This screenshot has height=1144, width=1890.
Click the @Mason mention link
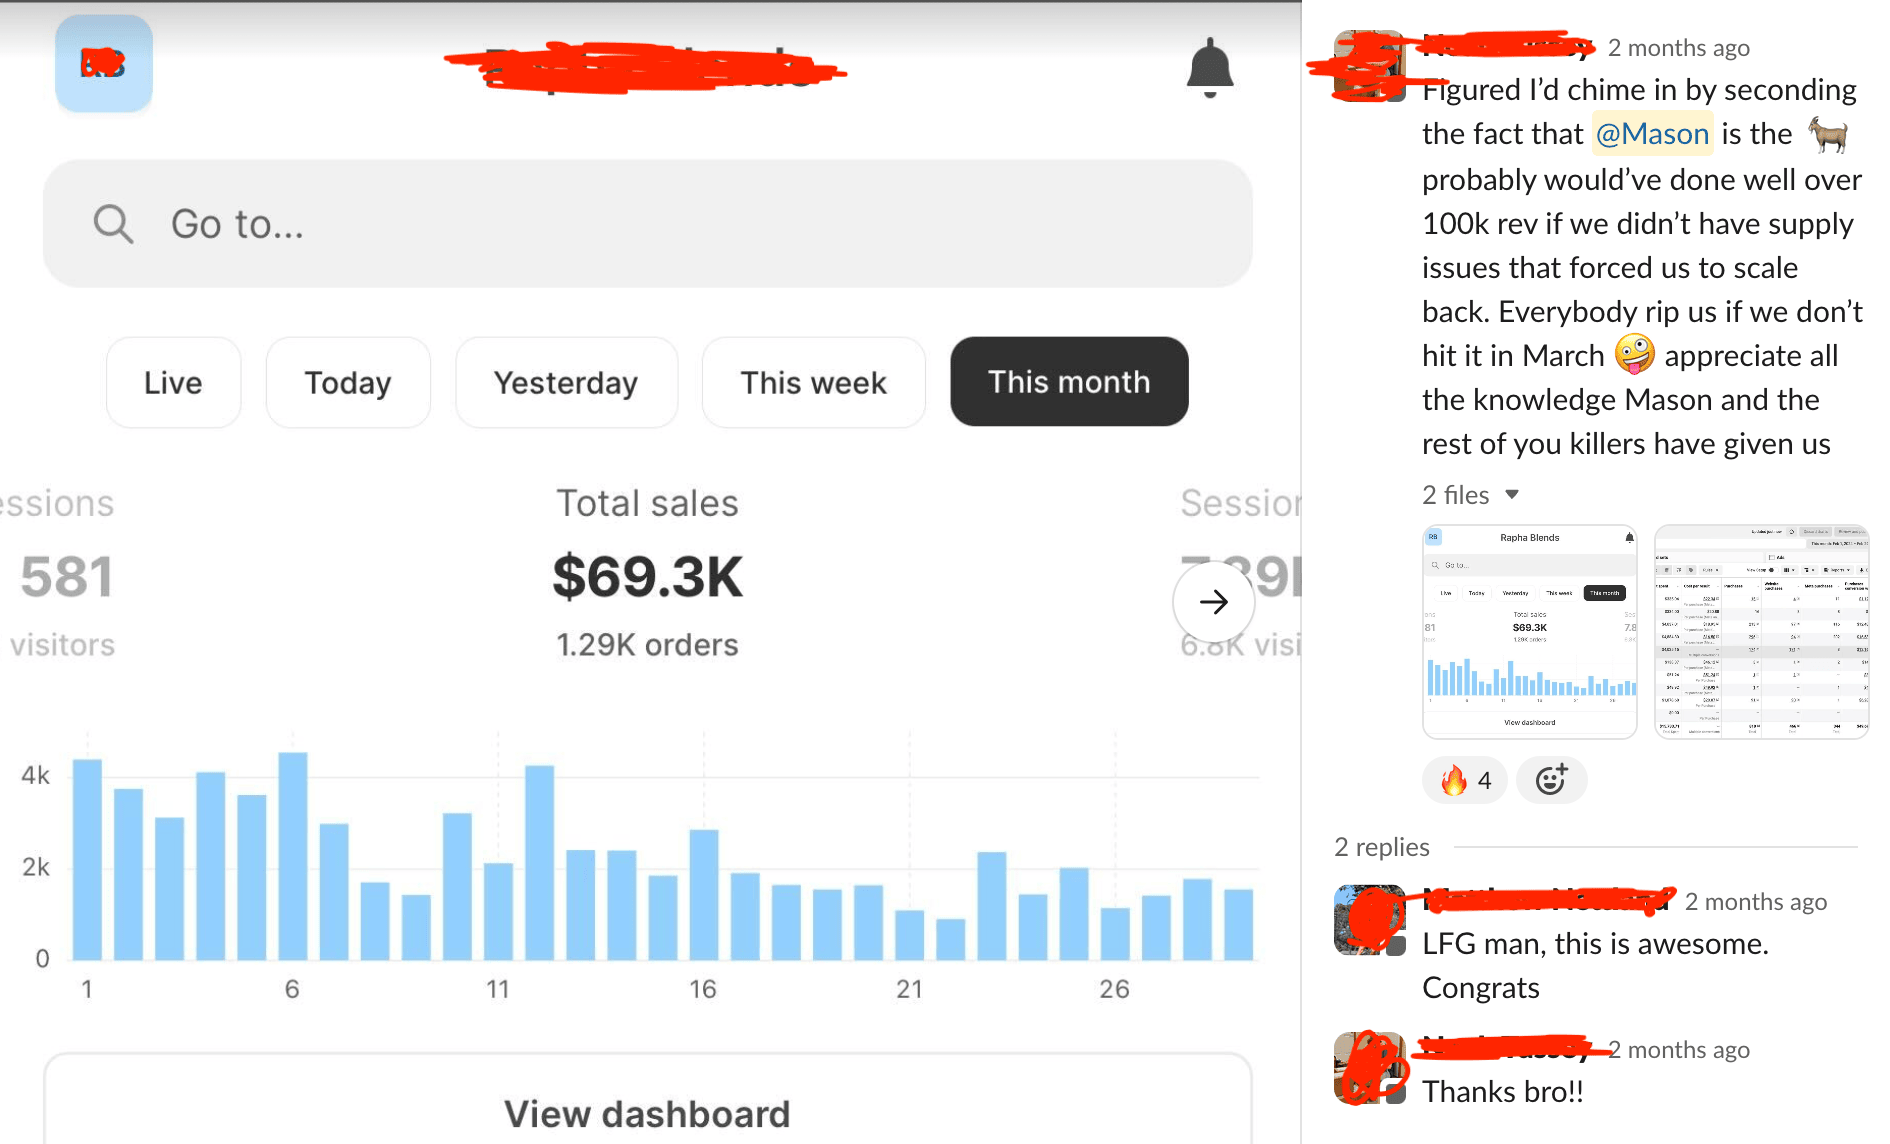tap(1652, 134)
